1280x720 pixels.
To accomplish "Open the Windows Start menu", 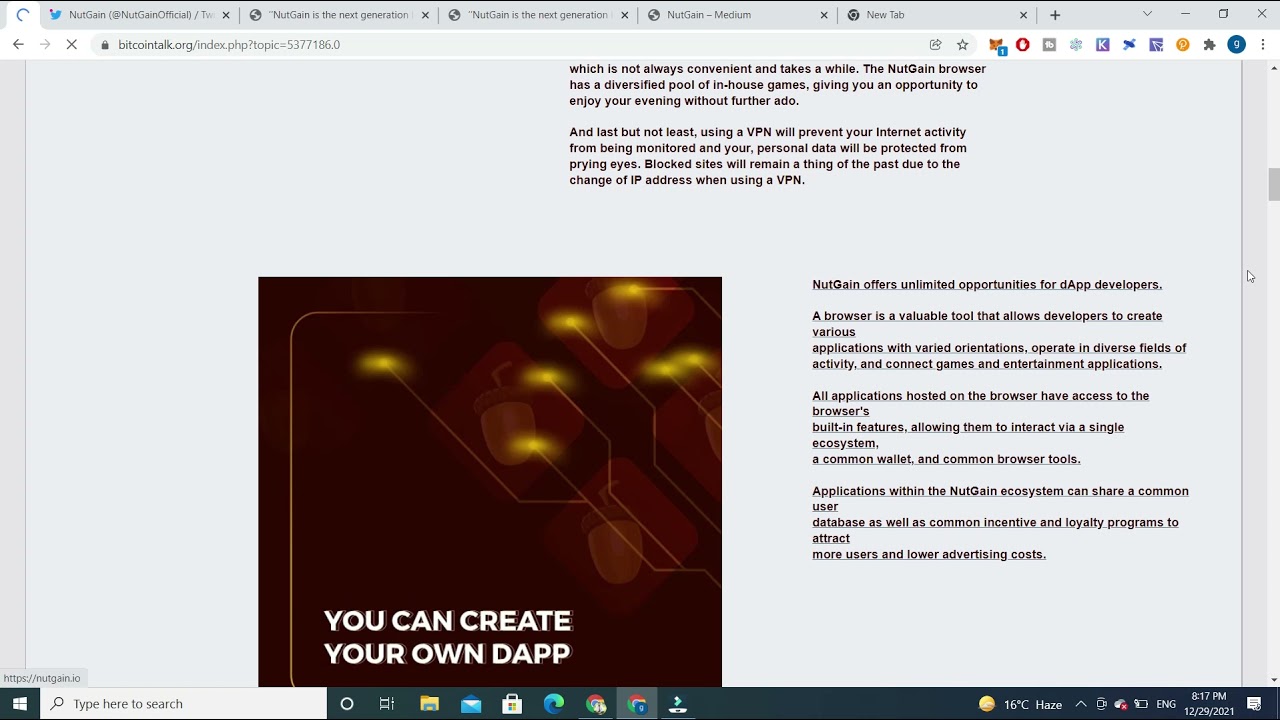I will 20,704.
